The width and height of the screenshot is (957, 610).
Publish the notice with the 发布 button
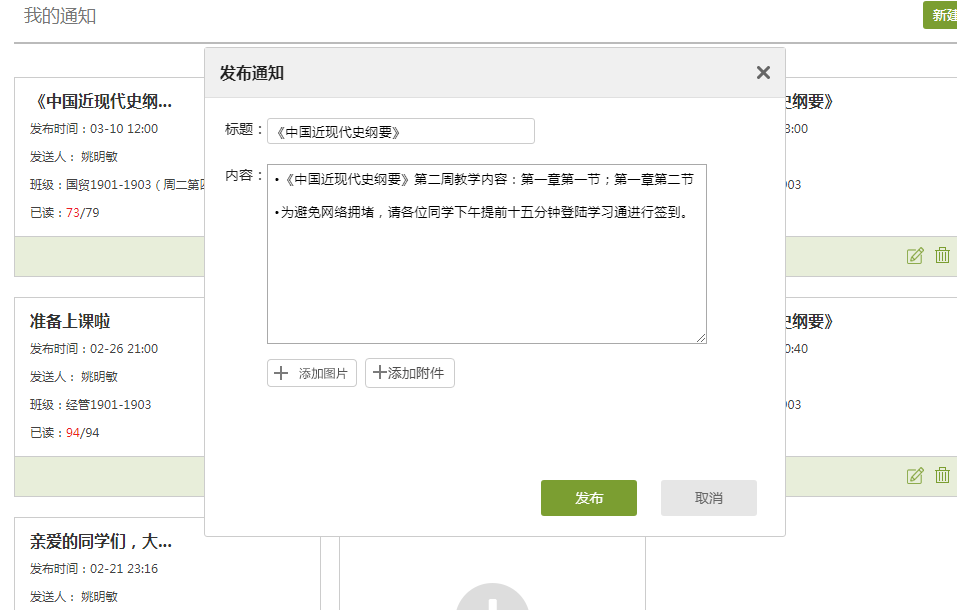[x=588, y=498]
